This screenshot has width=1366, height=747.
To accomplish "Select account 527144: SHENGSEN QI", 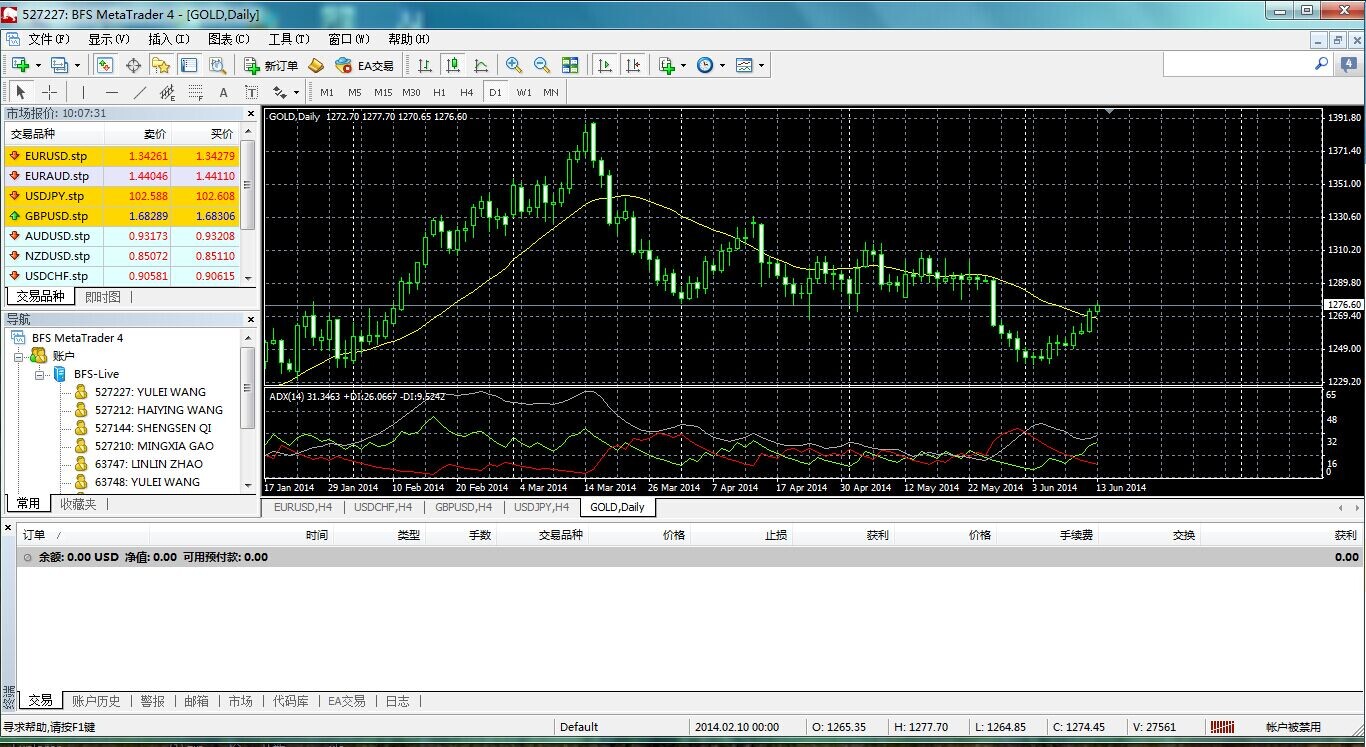I will 153,428.
